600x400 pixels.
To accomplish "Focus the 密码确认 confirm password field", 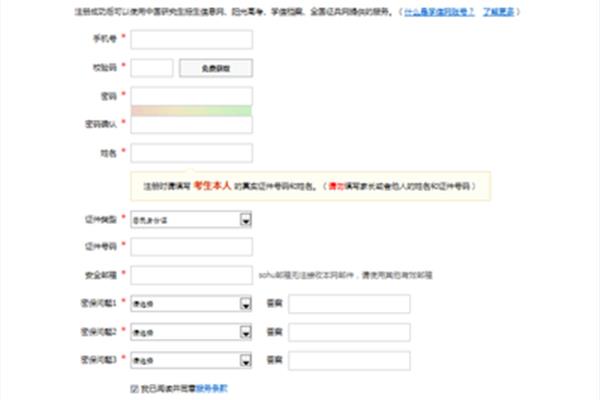I will coord(191,125).
